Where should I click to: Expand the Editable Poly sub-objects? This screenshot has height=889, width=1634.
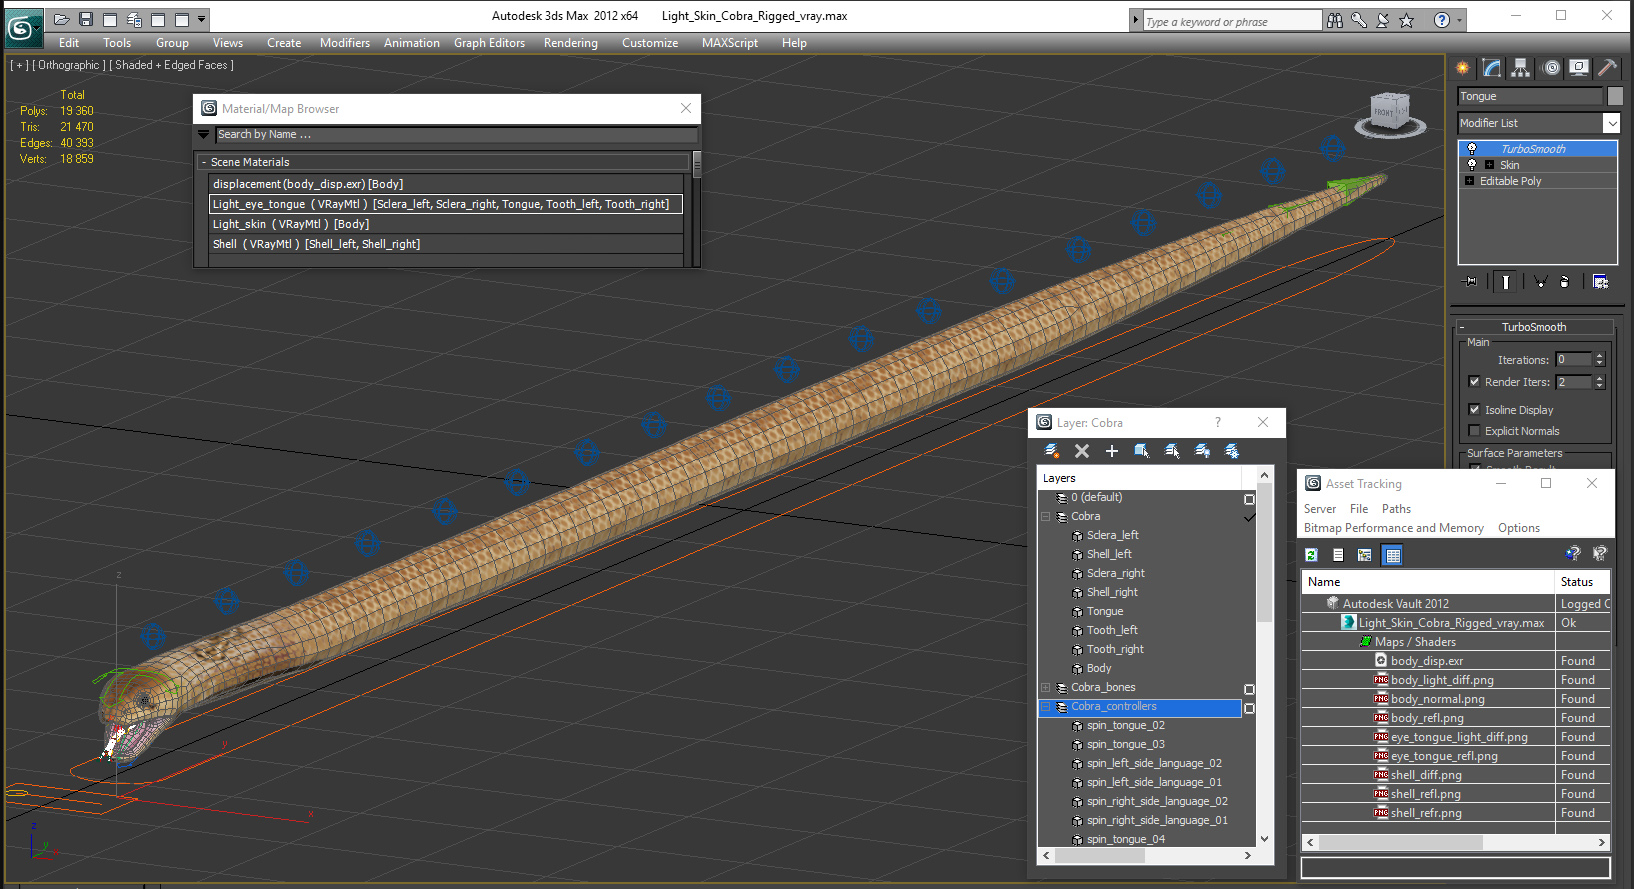1469,181
